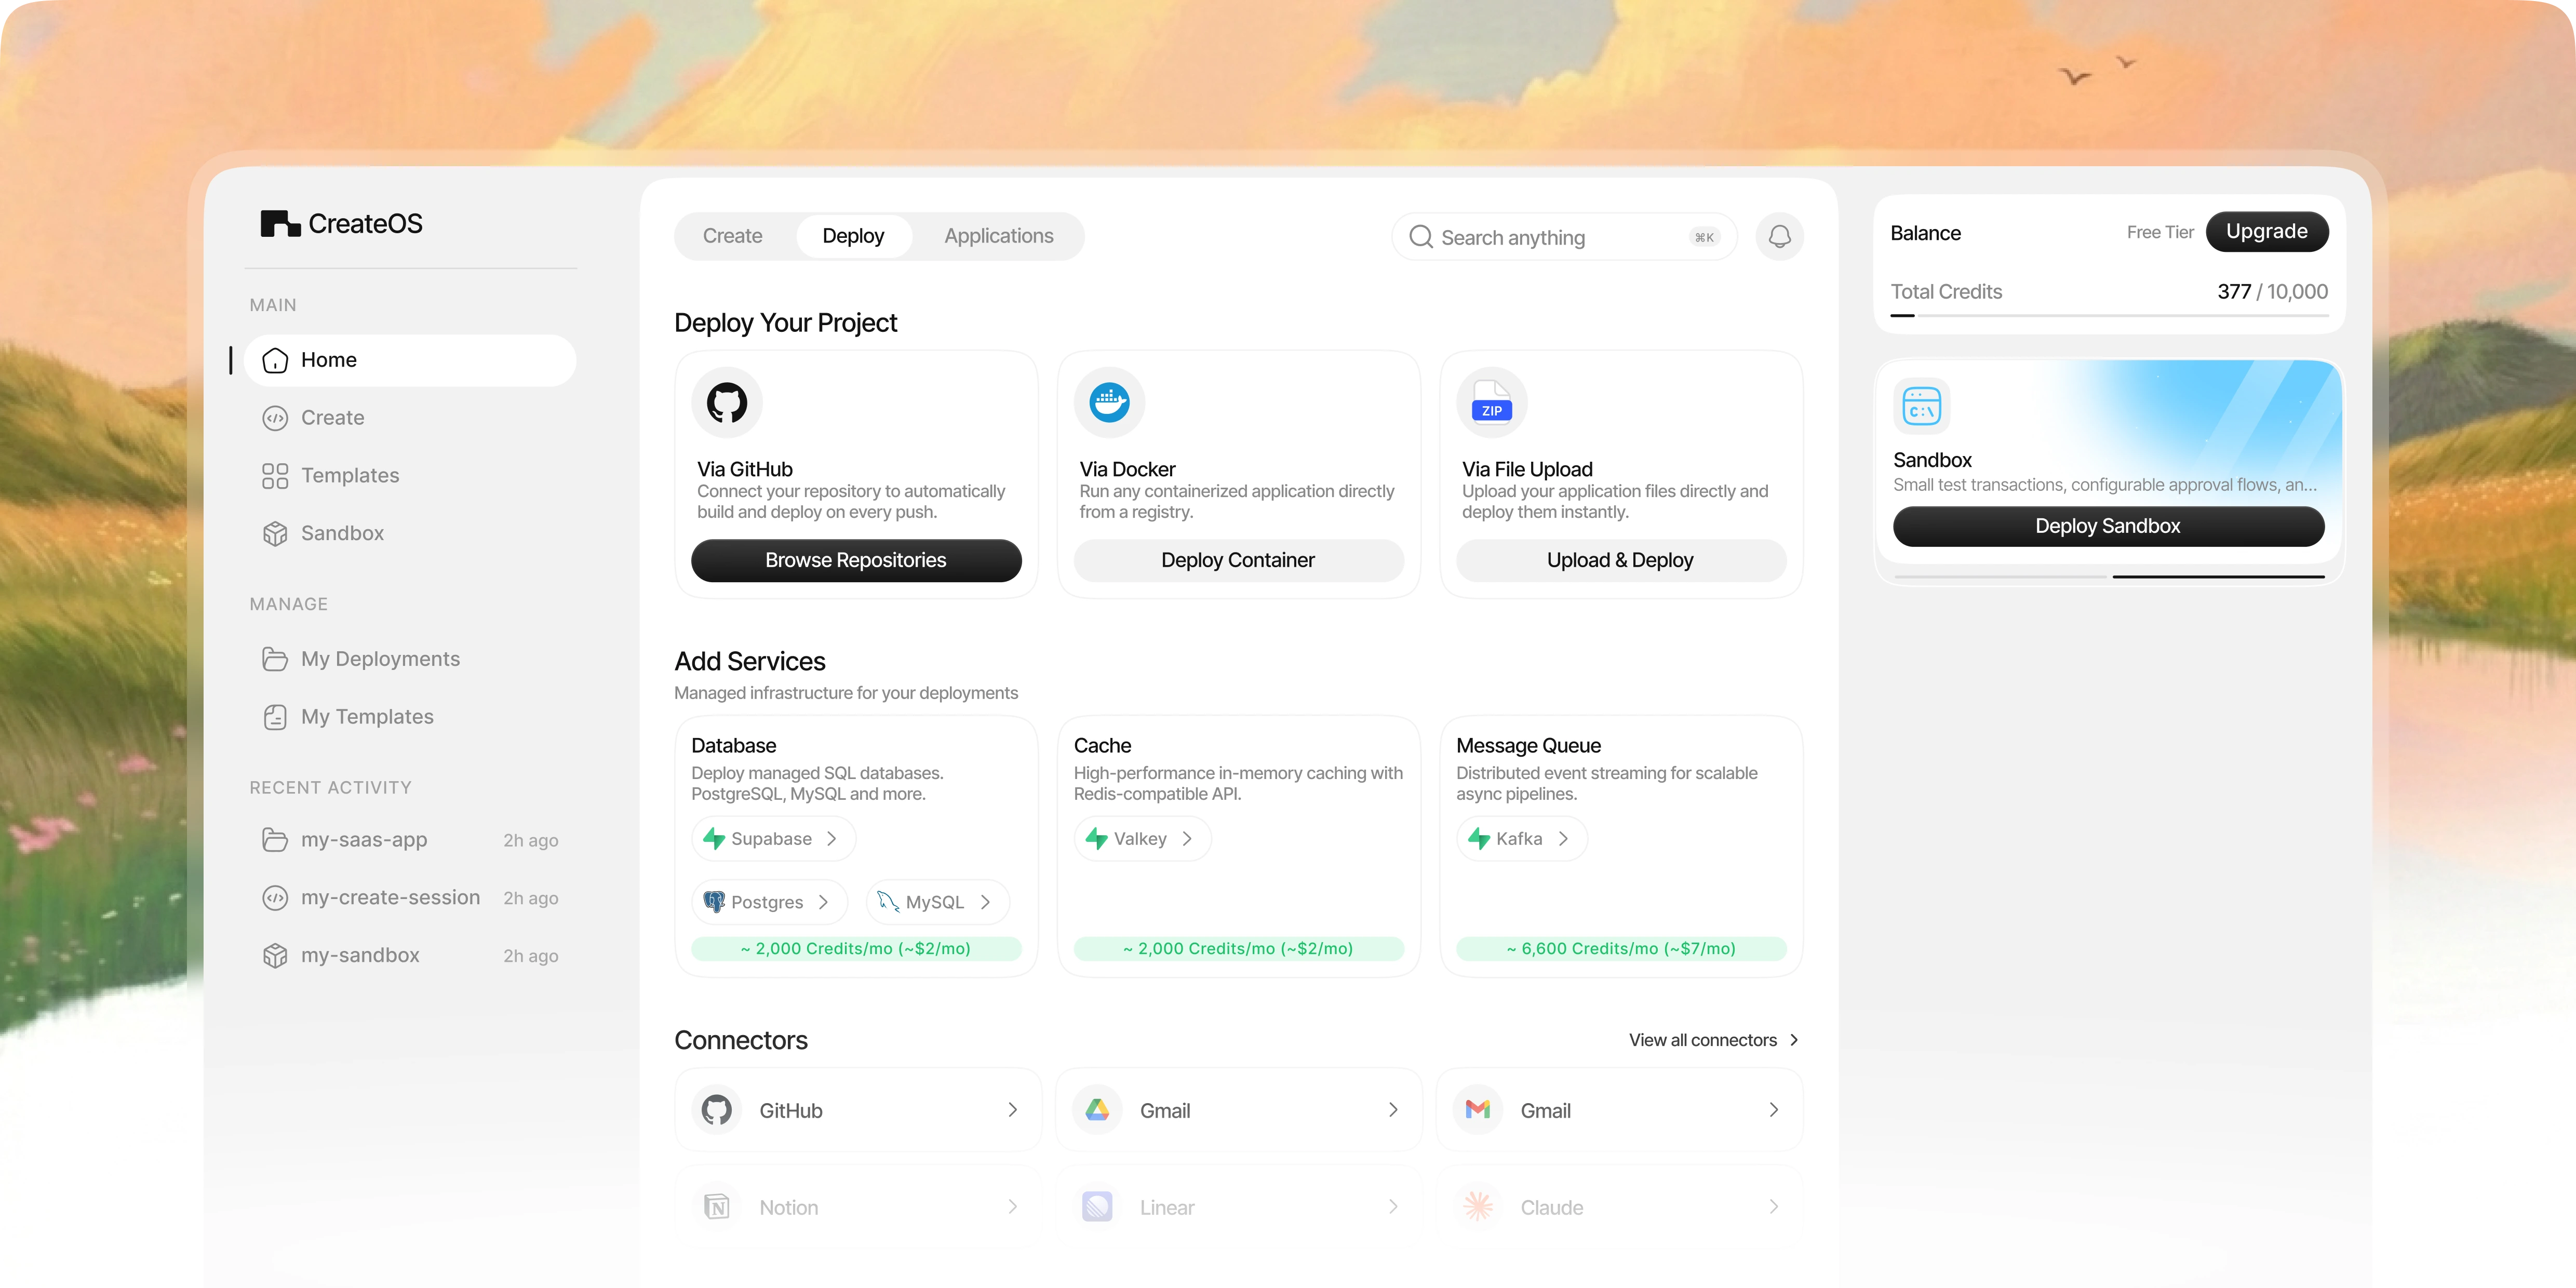Open the my-sandbox recent activity item
2576x1288 pixels.
[x=360, y=955]
